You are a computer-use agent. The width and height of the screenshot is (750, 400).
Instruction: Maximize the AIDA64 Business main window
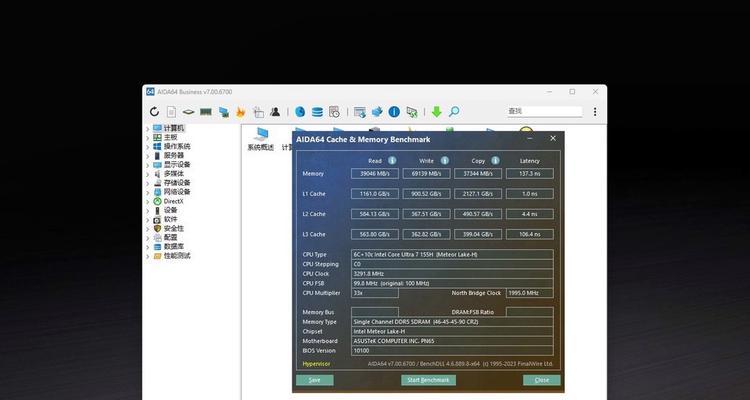(572, 91)
